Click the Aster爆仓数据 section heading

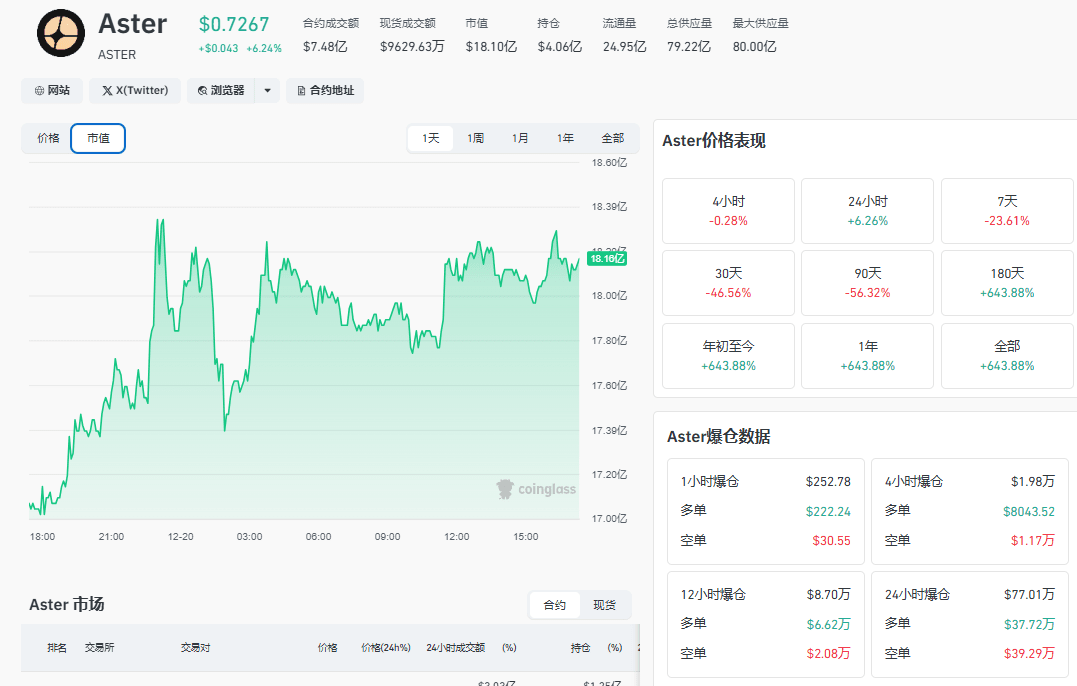coord(718,437)
